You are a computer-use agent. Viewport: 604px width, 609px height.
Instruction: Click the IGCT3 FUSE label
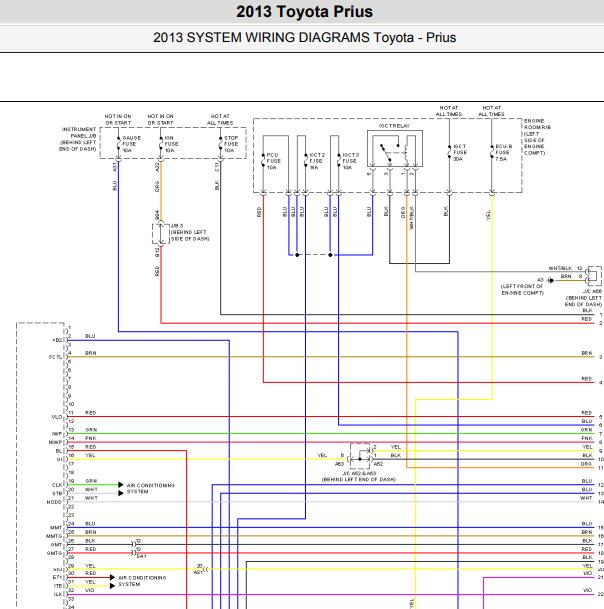pyautogui.click(x=351, y=161)
